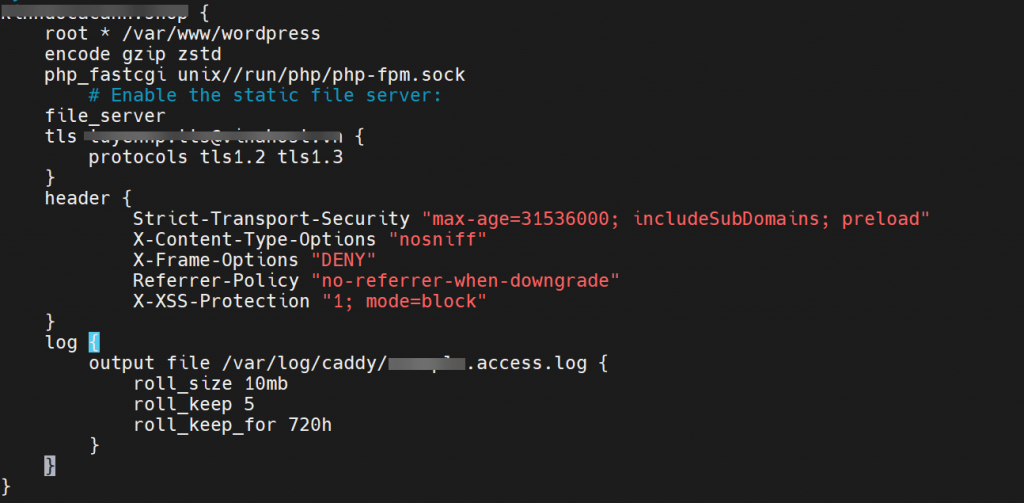
Task: Click the "header" block keyword
Action: [x=77, y=198]
